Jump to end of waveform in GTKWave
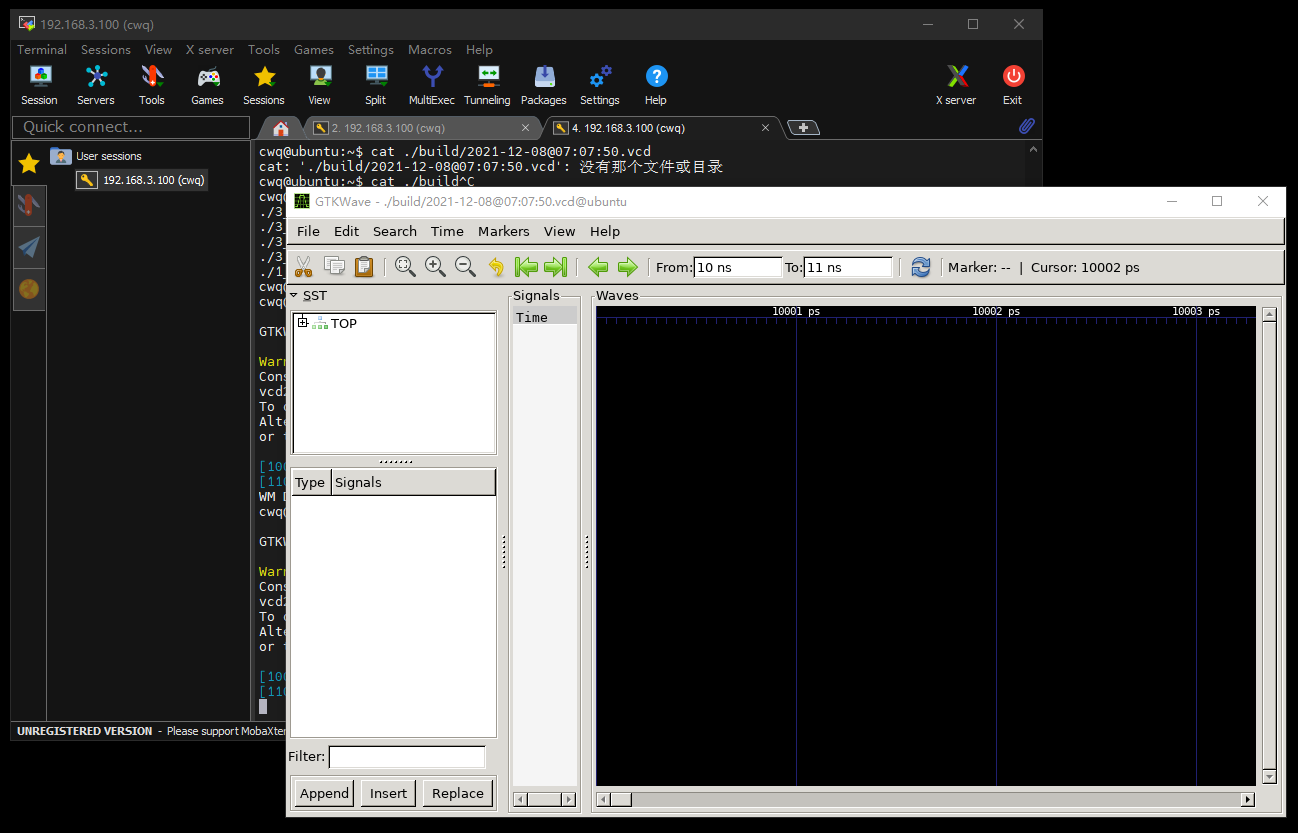Image resolution: width=1298 pixels, height=833 pixels. (556, 266)
